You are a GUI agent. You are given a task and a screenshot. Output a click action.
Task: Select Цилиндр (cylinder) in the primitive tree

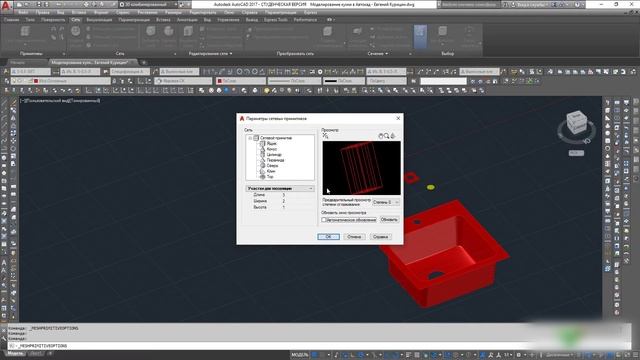pos(274,155)
